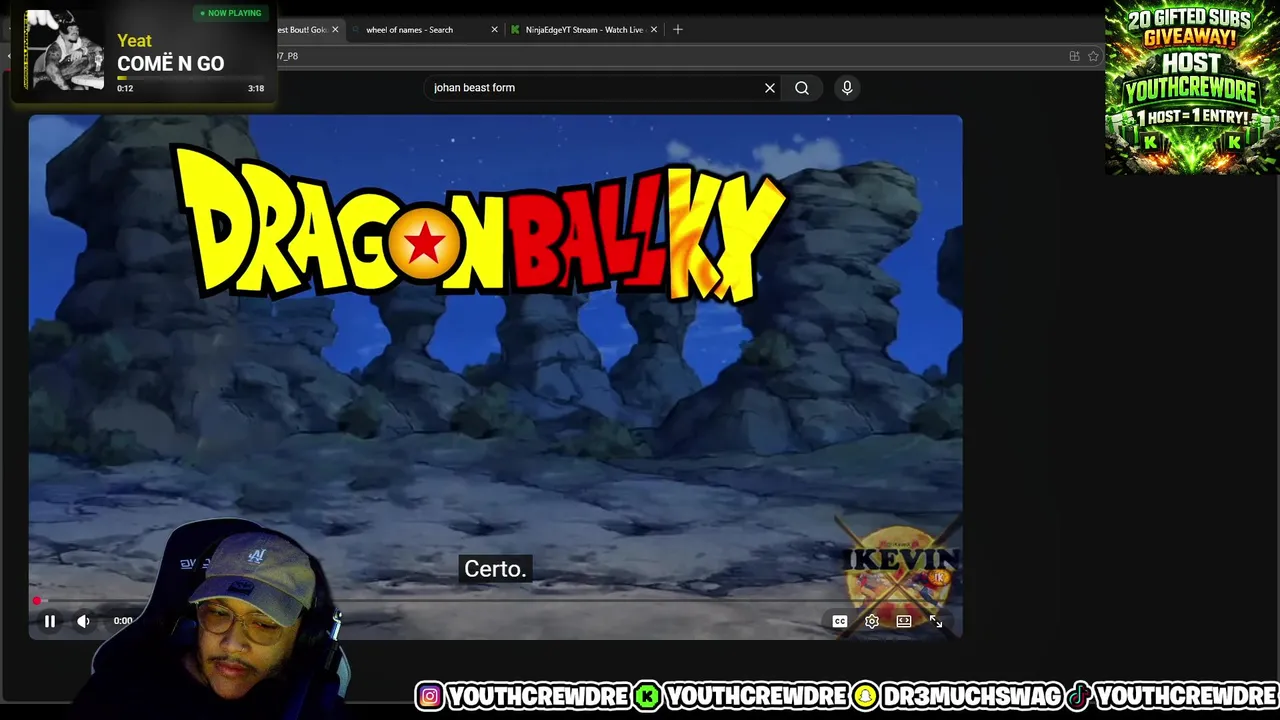
Task: Open video settings gear menu
Action: pos(872,621)
